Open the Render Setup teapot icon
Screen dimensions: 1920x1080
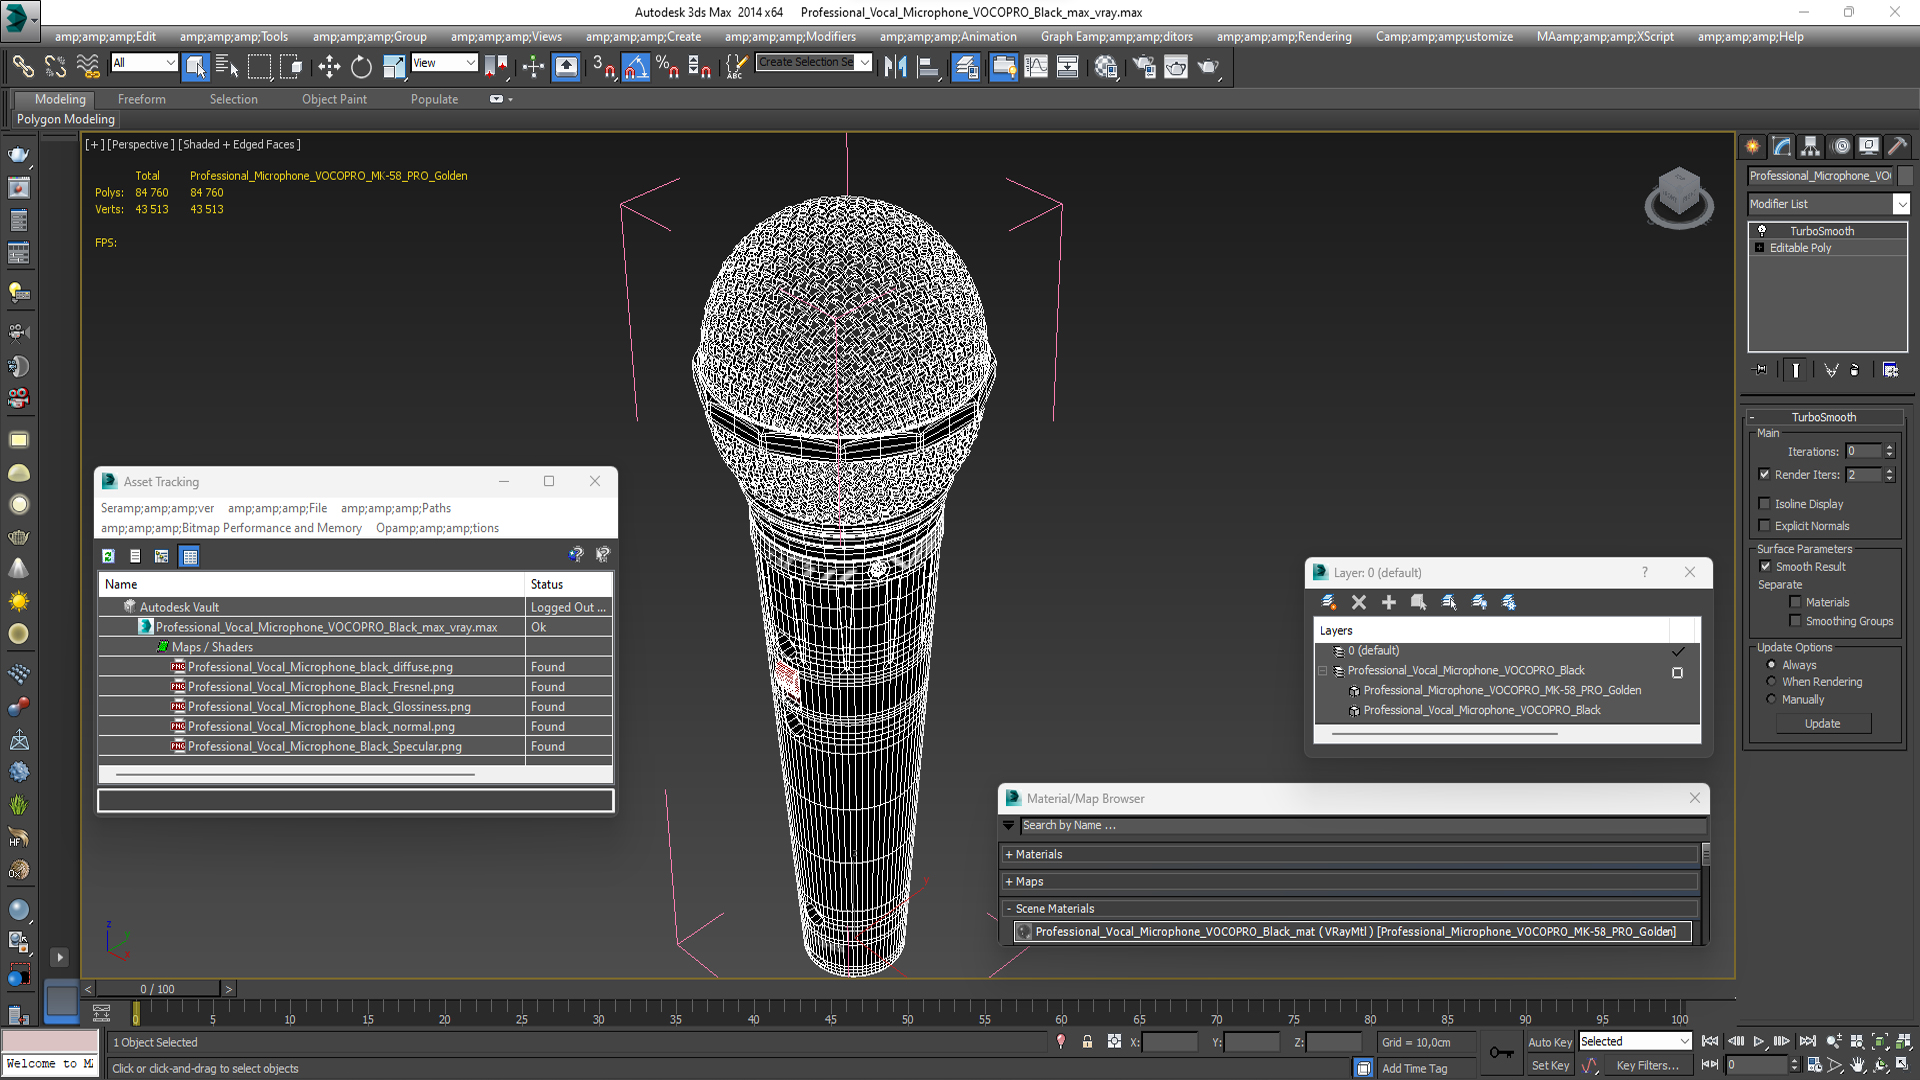[1144, 67]
